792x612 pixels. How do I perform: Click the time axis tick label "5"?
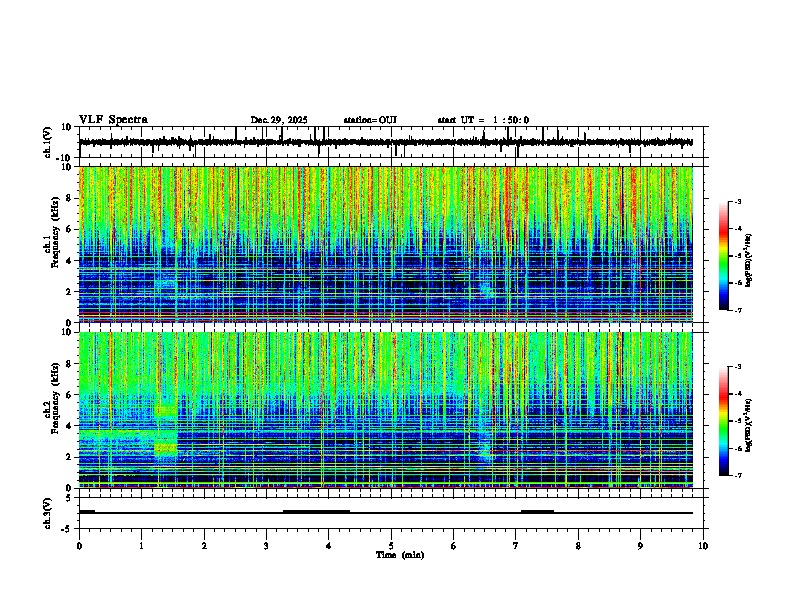(x=391, y=546)
